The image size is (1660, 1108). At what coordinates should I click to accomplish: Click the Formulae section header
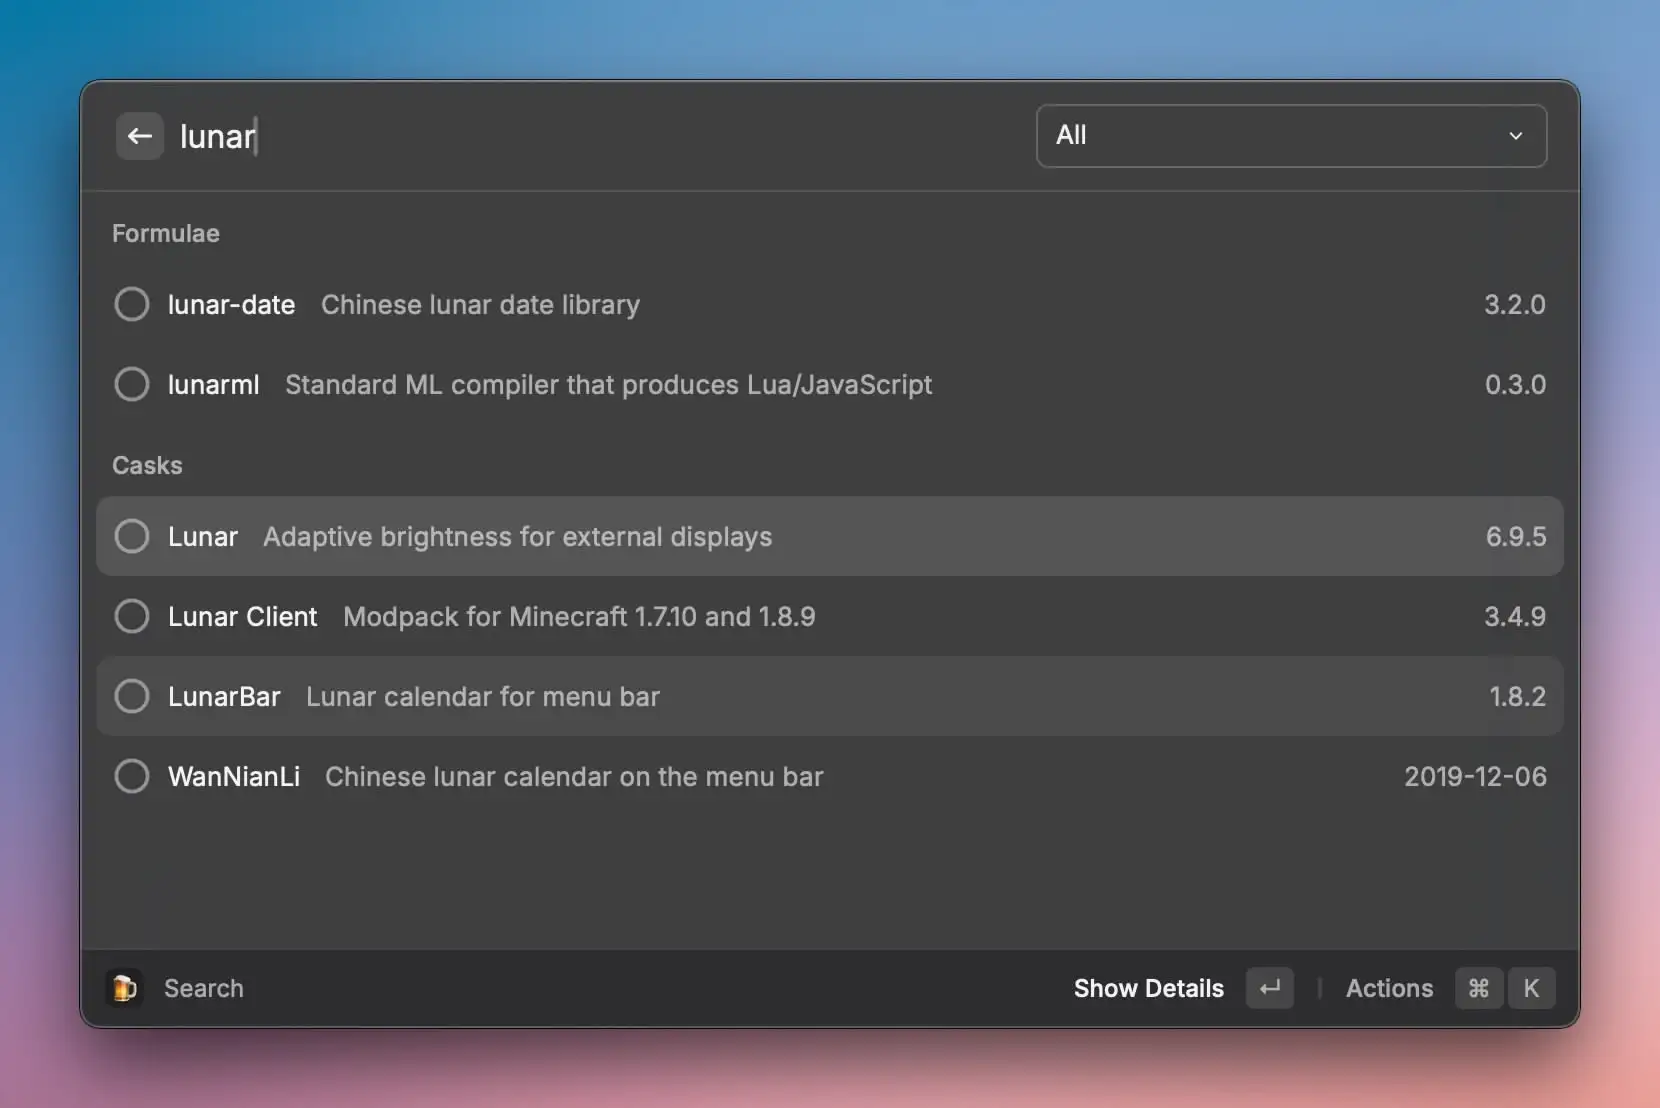(166, 233)
